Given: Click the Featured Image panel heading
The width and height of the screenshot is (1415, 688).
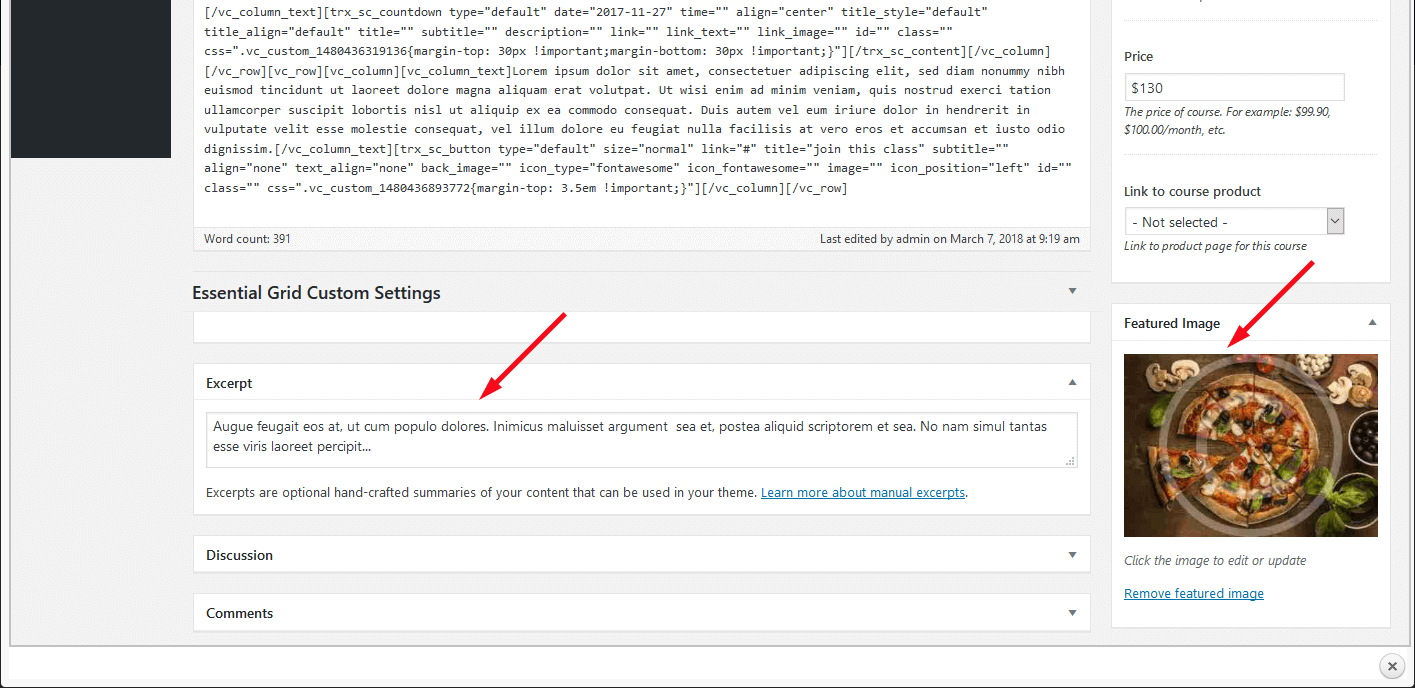Looking at the screenshot, I should [1172, 323].
